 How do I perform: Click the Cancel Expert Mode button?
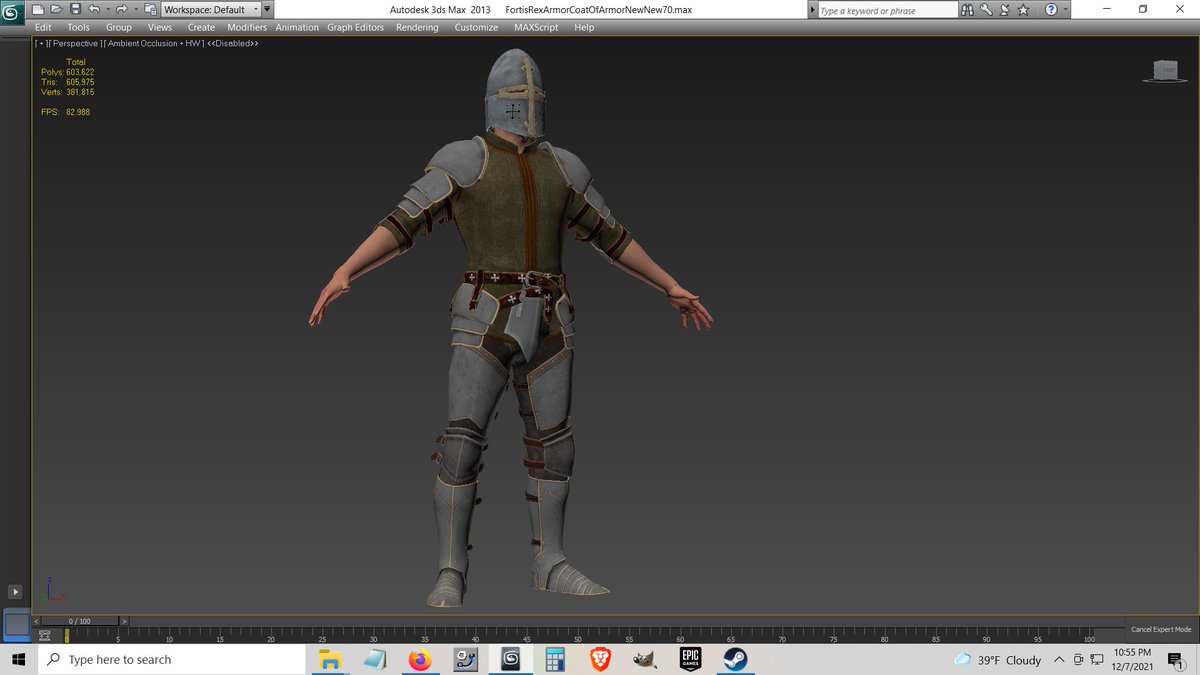1161,630
